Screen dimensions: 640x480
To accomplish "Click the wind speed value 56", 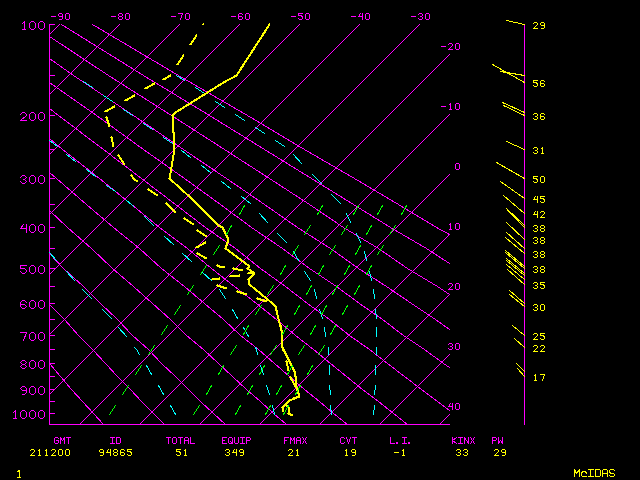I will 538,84.
